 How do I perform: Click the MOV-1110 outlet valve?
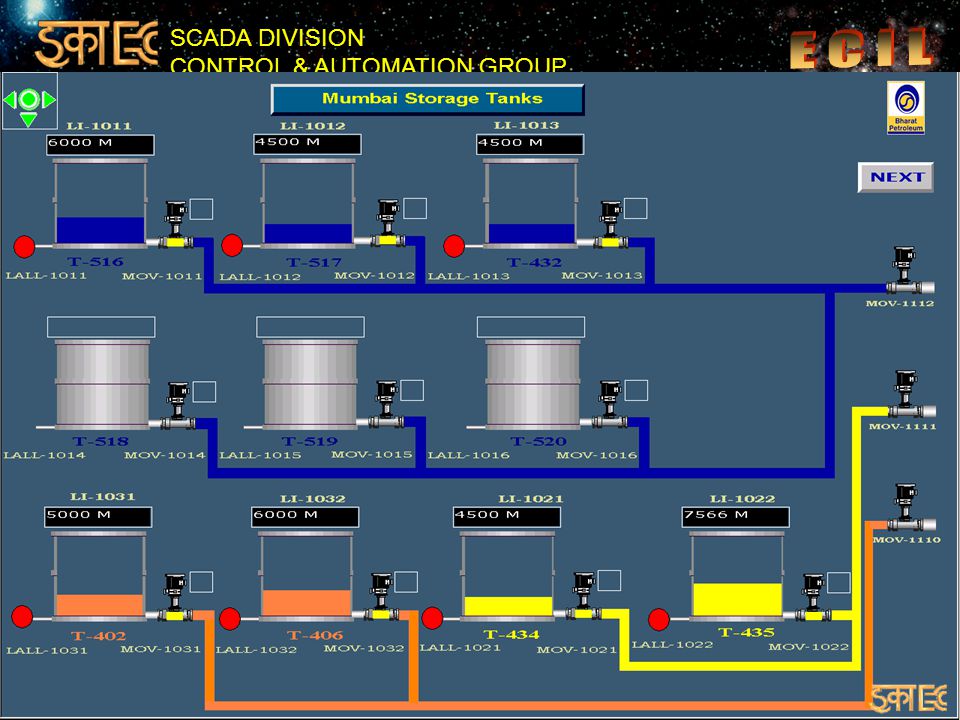[x=910, y=508]
